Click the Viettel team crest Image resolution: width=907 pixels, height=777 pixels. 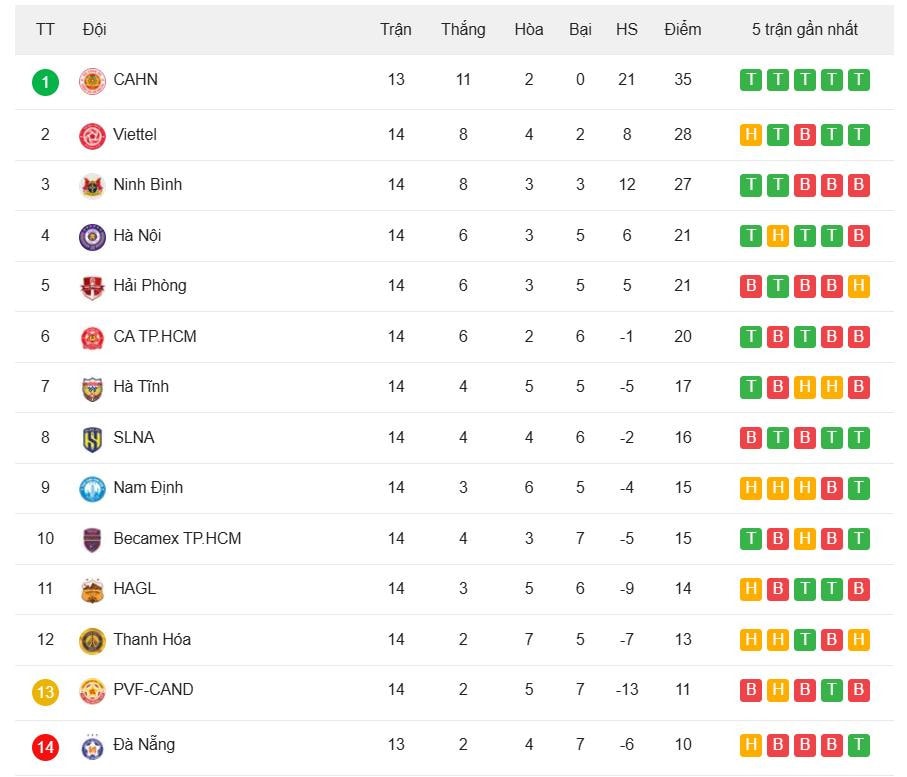tap(92, 136)
